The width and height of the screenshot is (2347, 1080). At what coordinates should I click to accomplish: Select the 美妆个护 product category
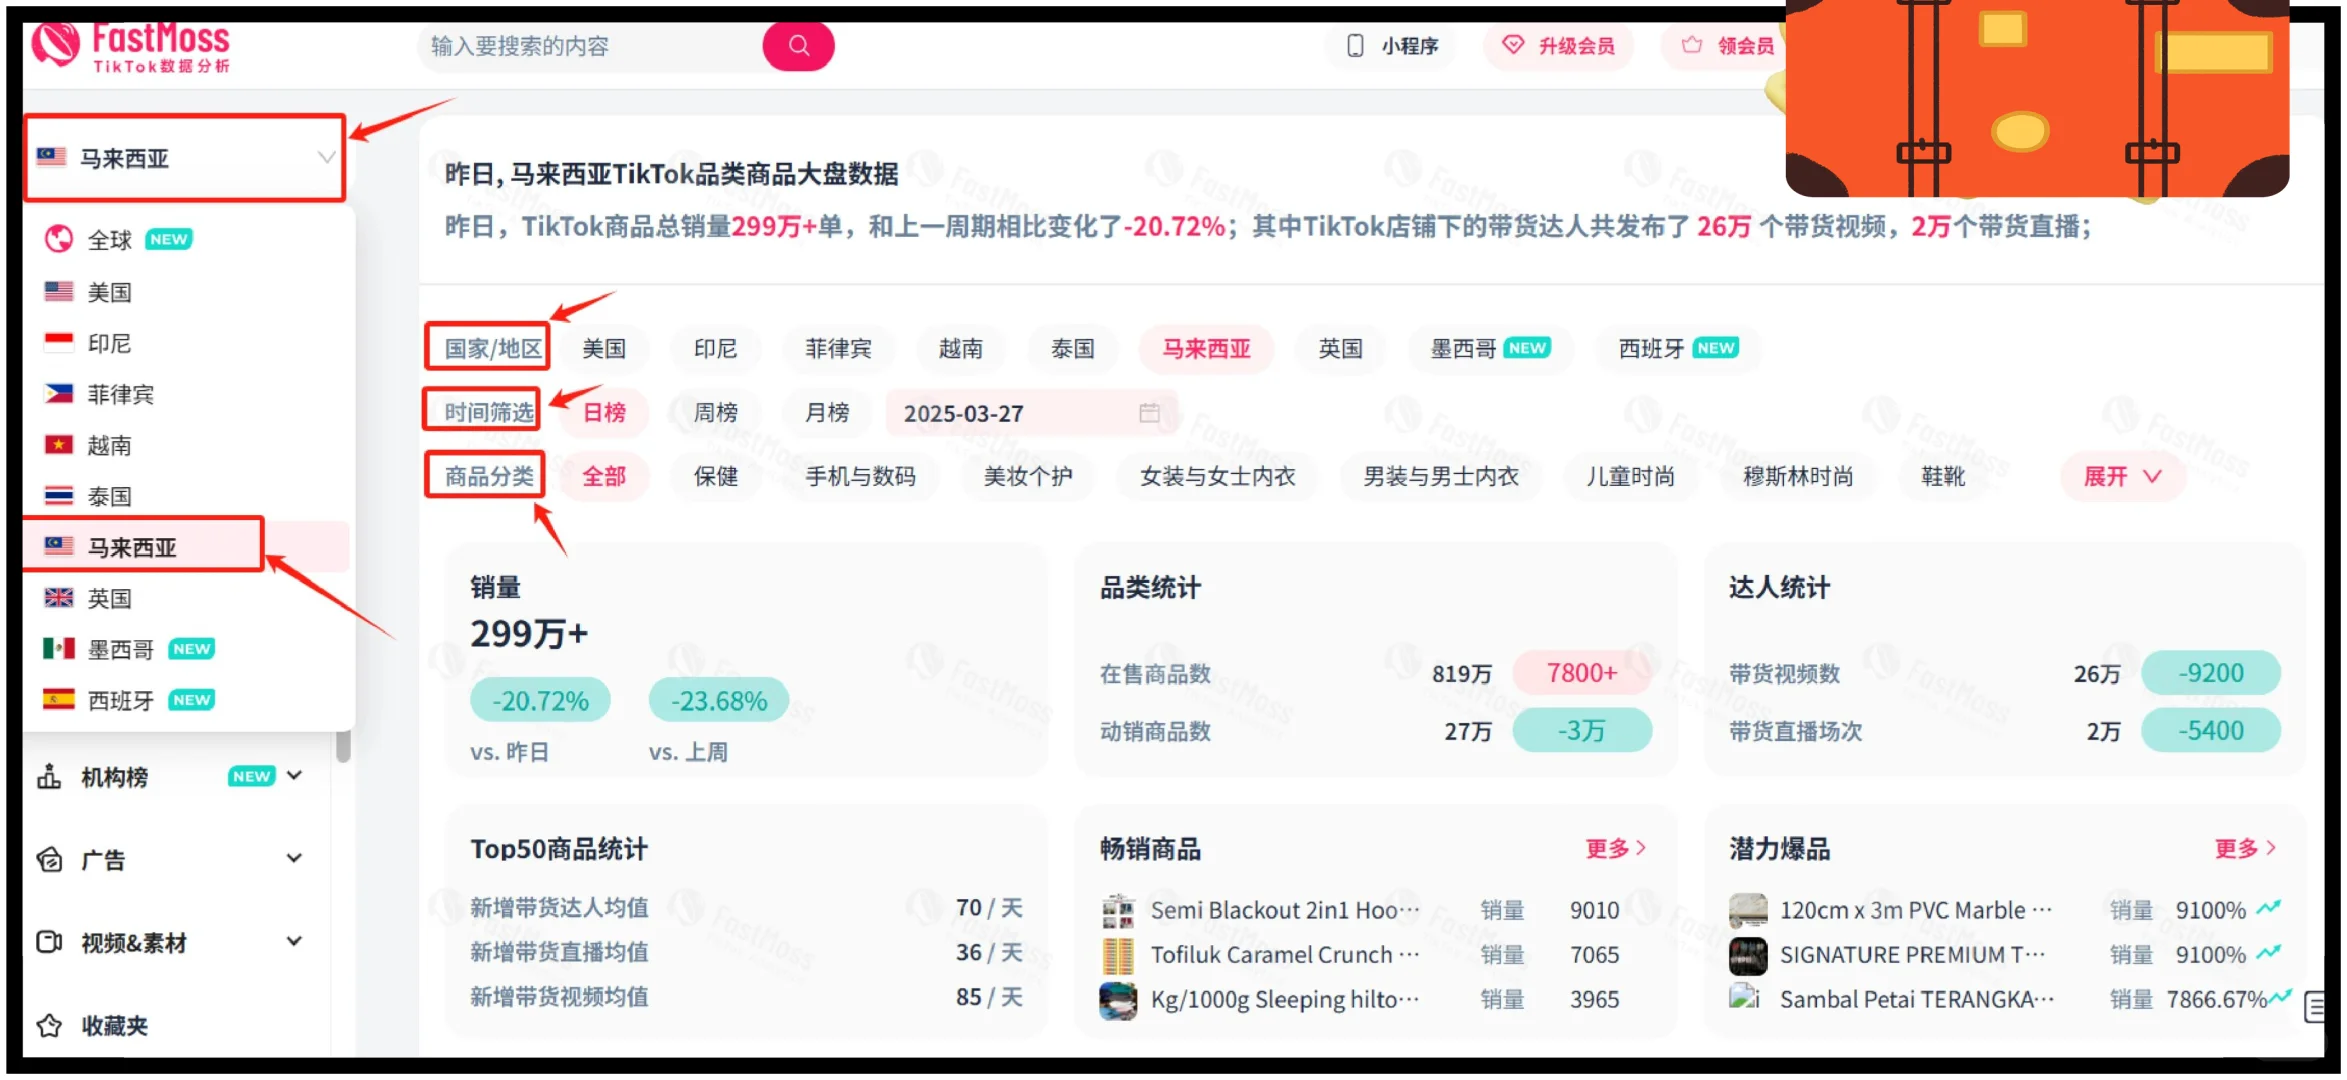pyautogui.click(x=1027, y=476)
